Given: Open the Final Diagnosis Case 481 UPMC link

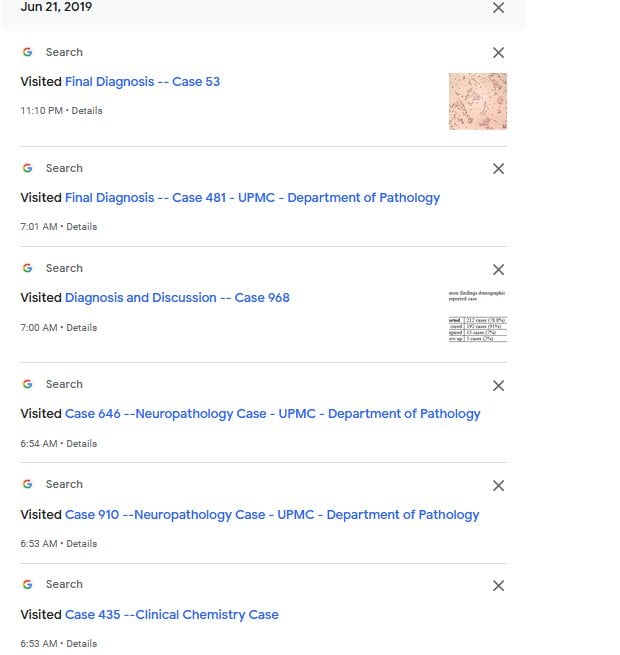Looking at the screenshot, I should (x=252, y=198).
